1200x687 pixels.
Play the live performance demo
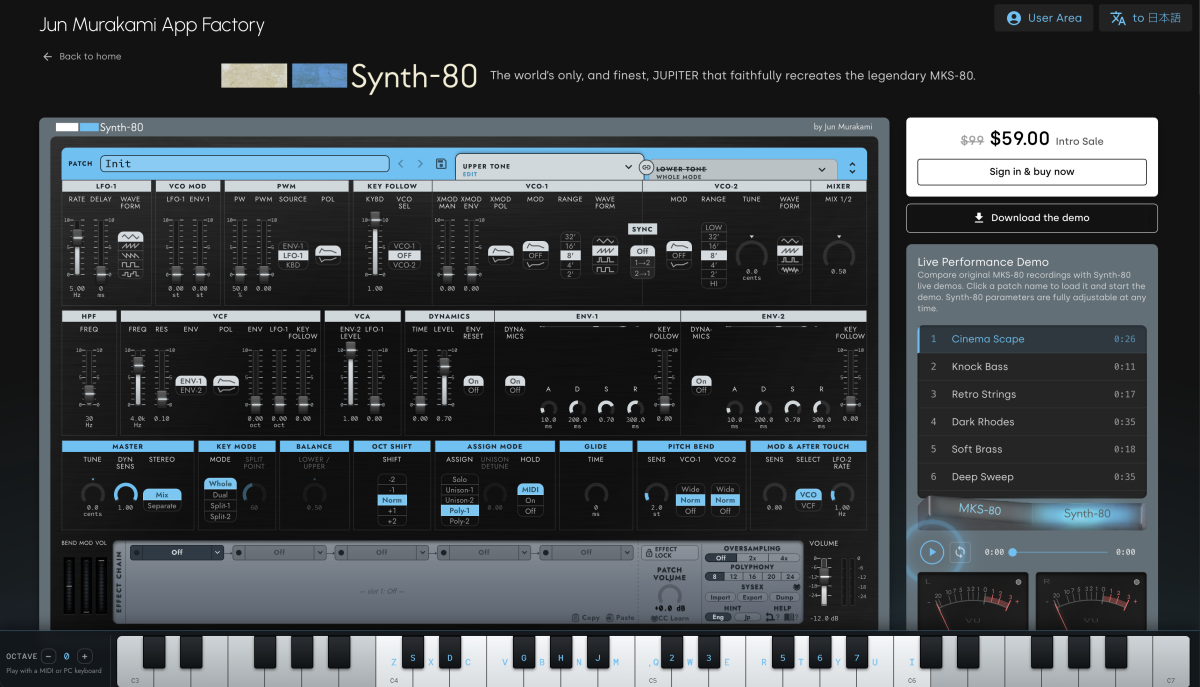(932, 552)
